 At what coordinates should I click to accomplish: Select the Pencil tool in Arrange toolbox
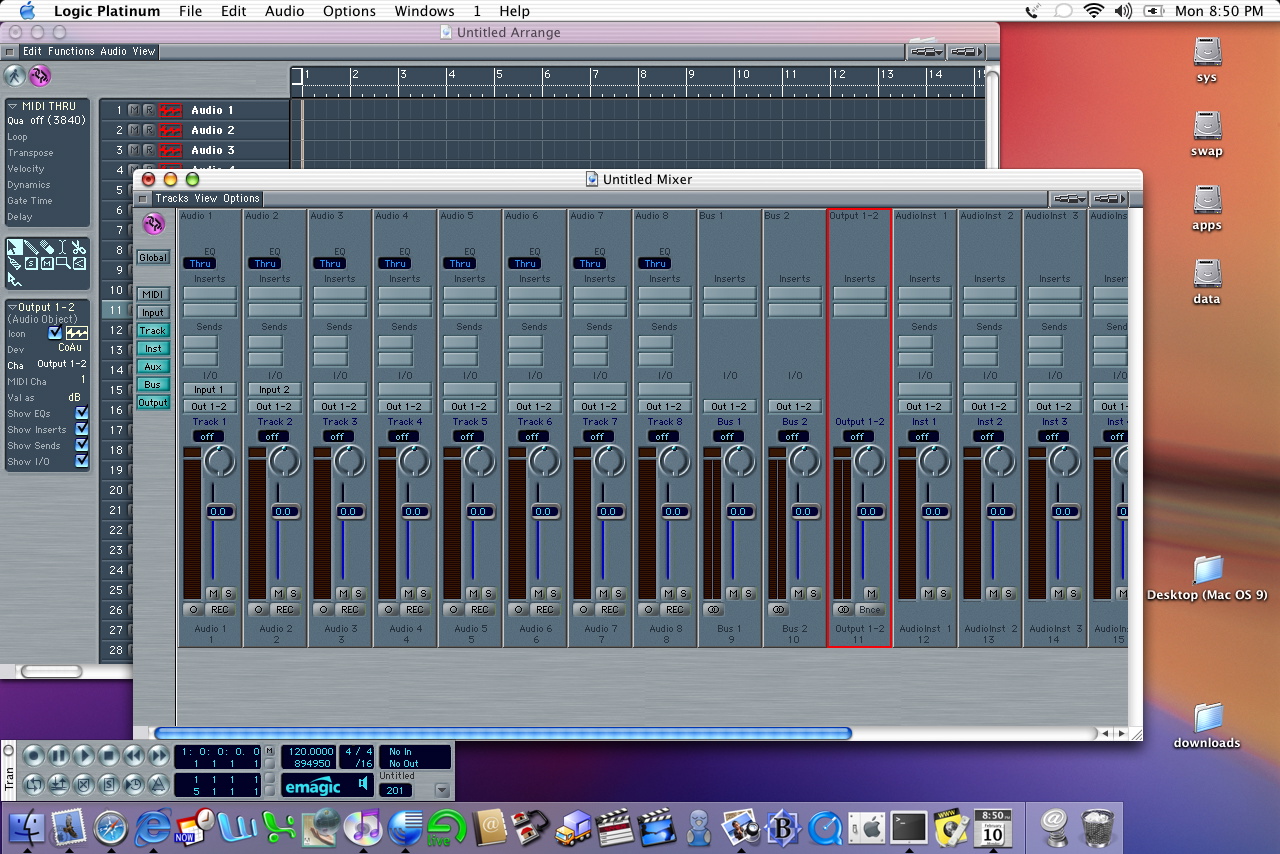[31, 247]
